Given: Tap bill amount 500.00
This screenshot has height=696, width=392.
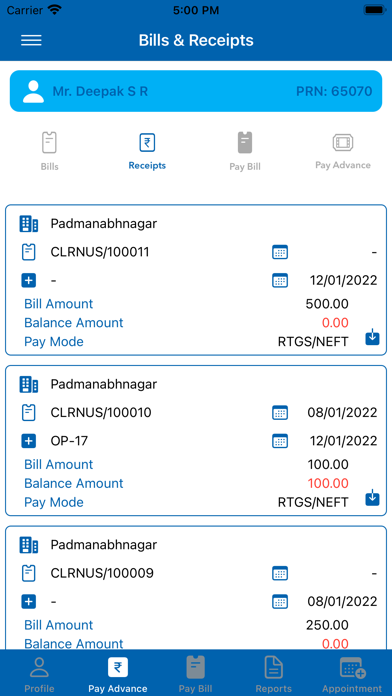Looking at the screenshot, I should click(x=327, y=304).
